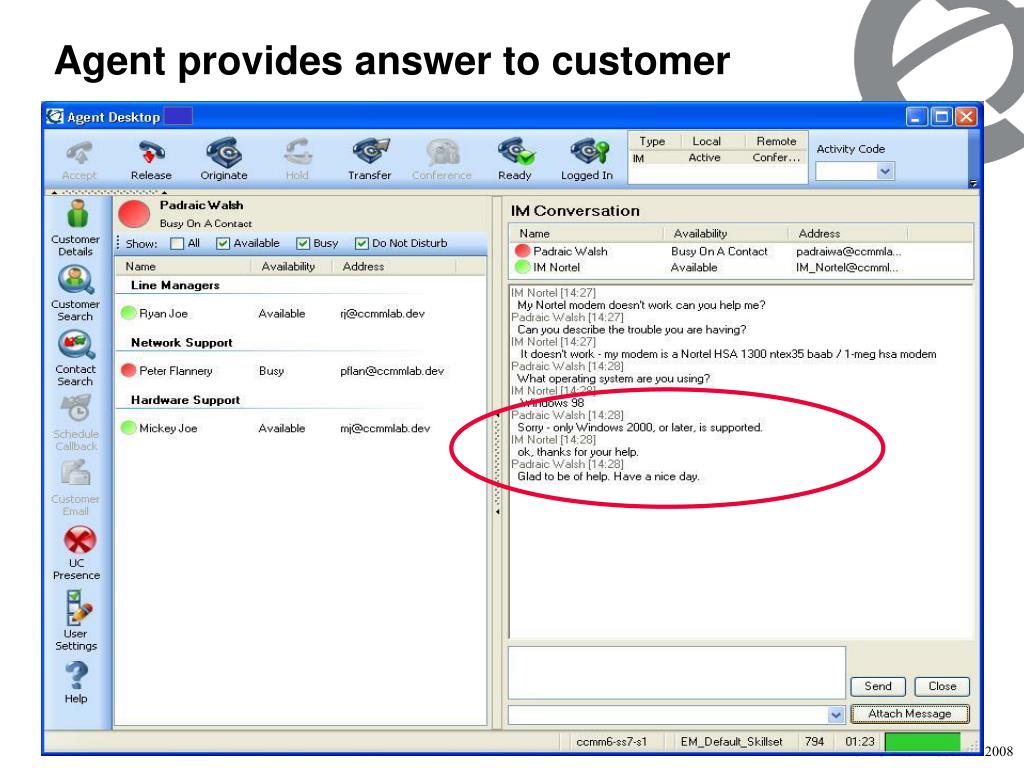Click the UC Presence icon
This screenshot has width=1024, height=768.
pos(80,540)
